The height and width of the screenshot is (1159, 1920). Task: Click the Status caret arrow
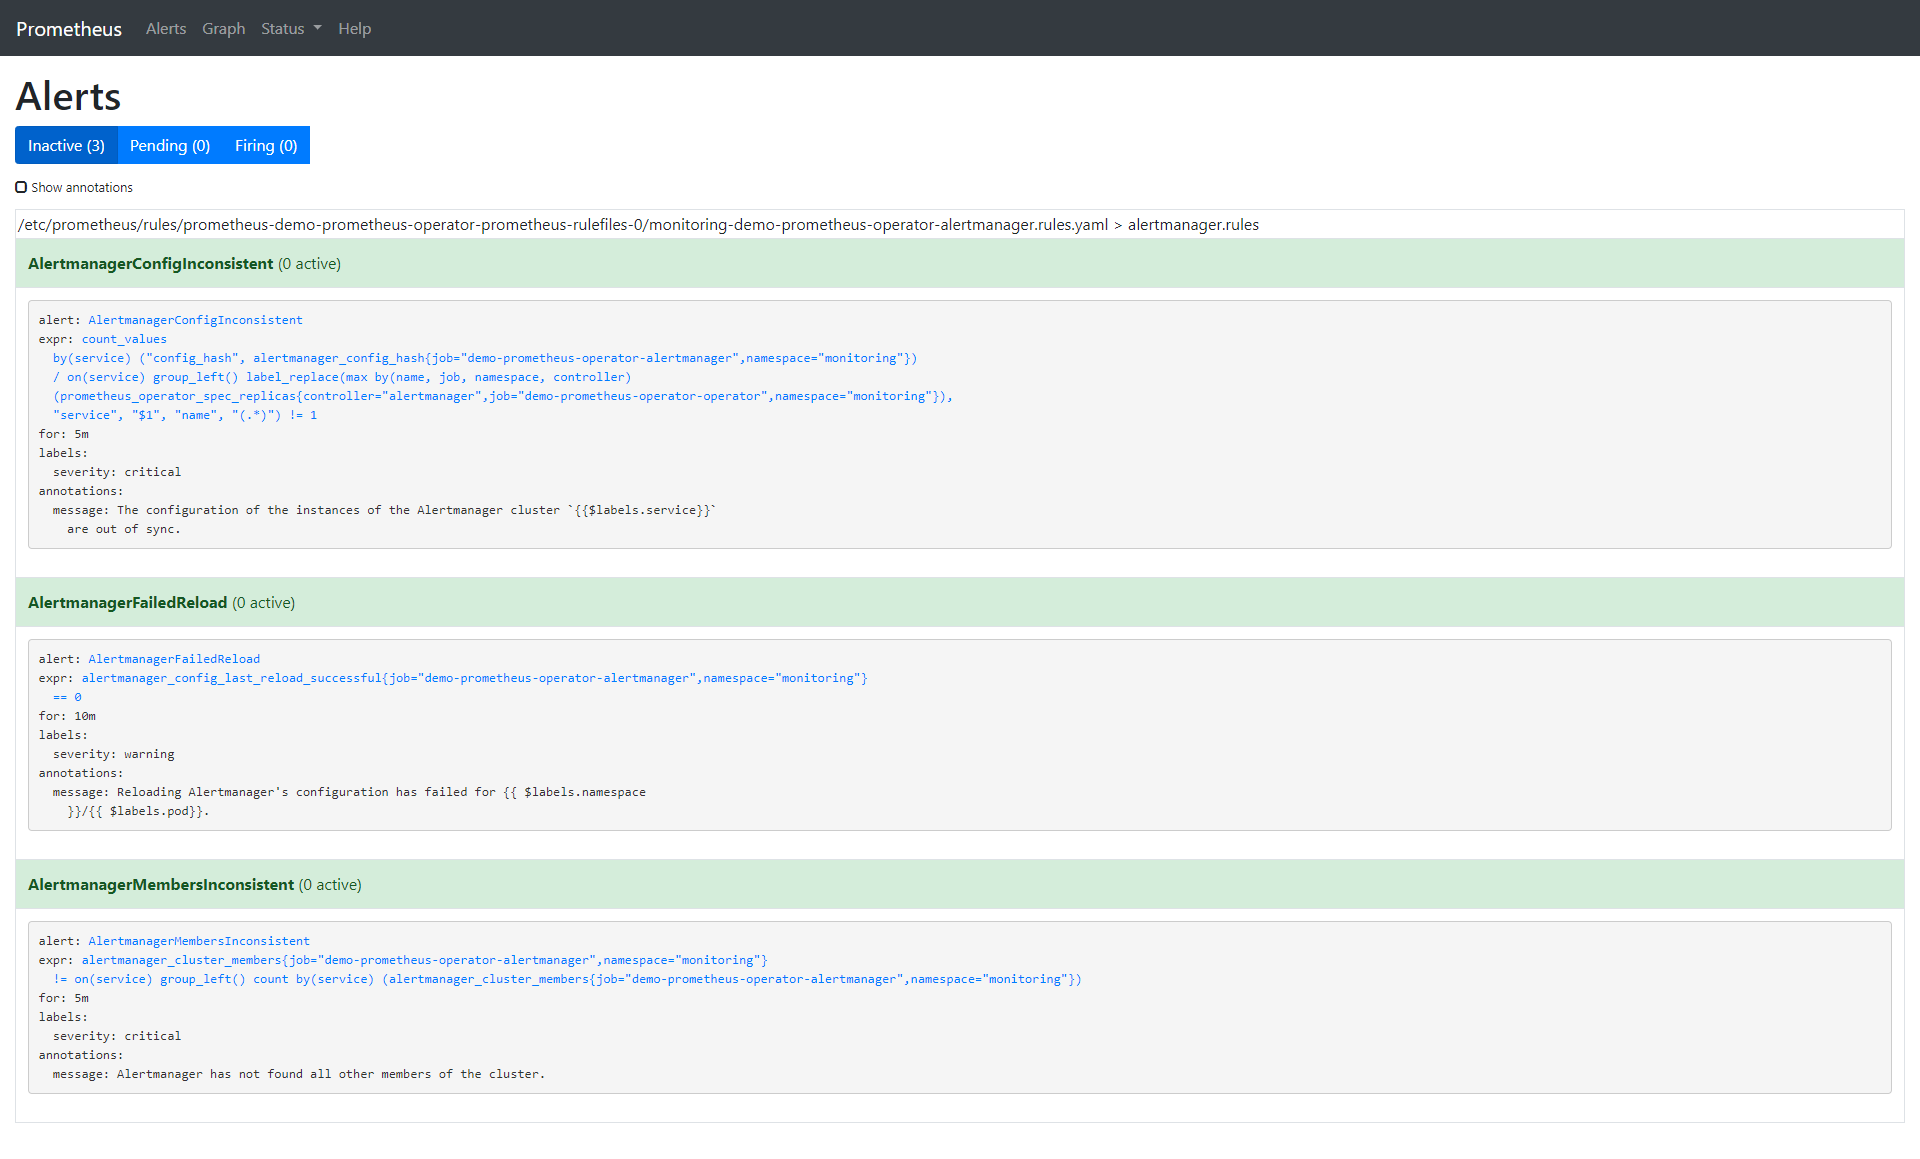coord(317,28)
